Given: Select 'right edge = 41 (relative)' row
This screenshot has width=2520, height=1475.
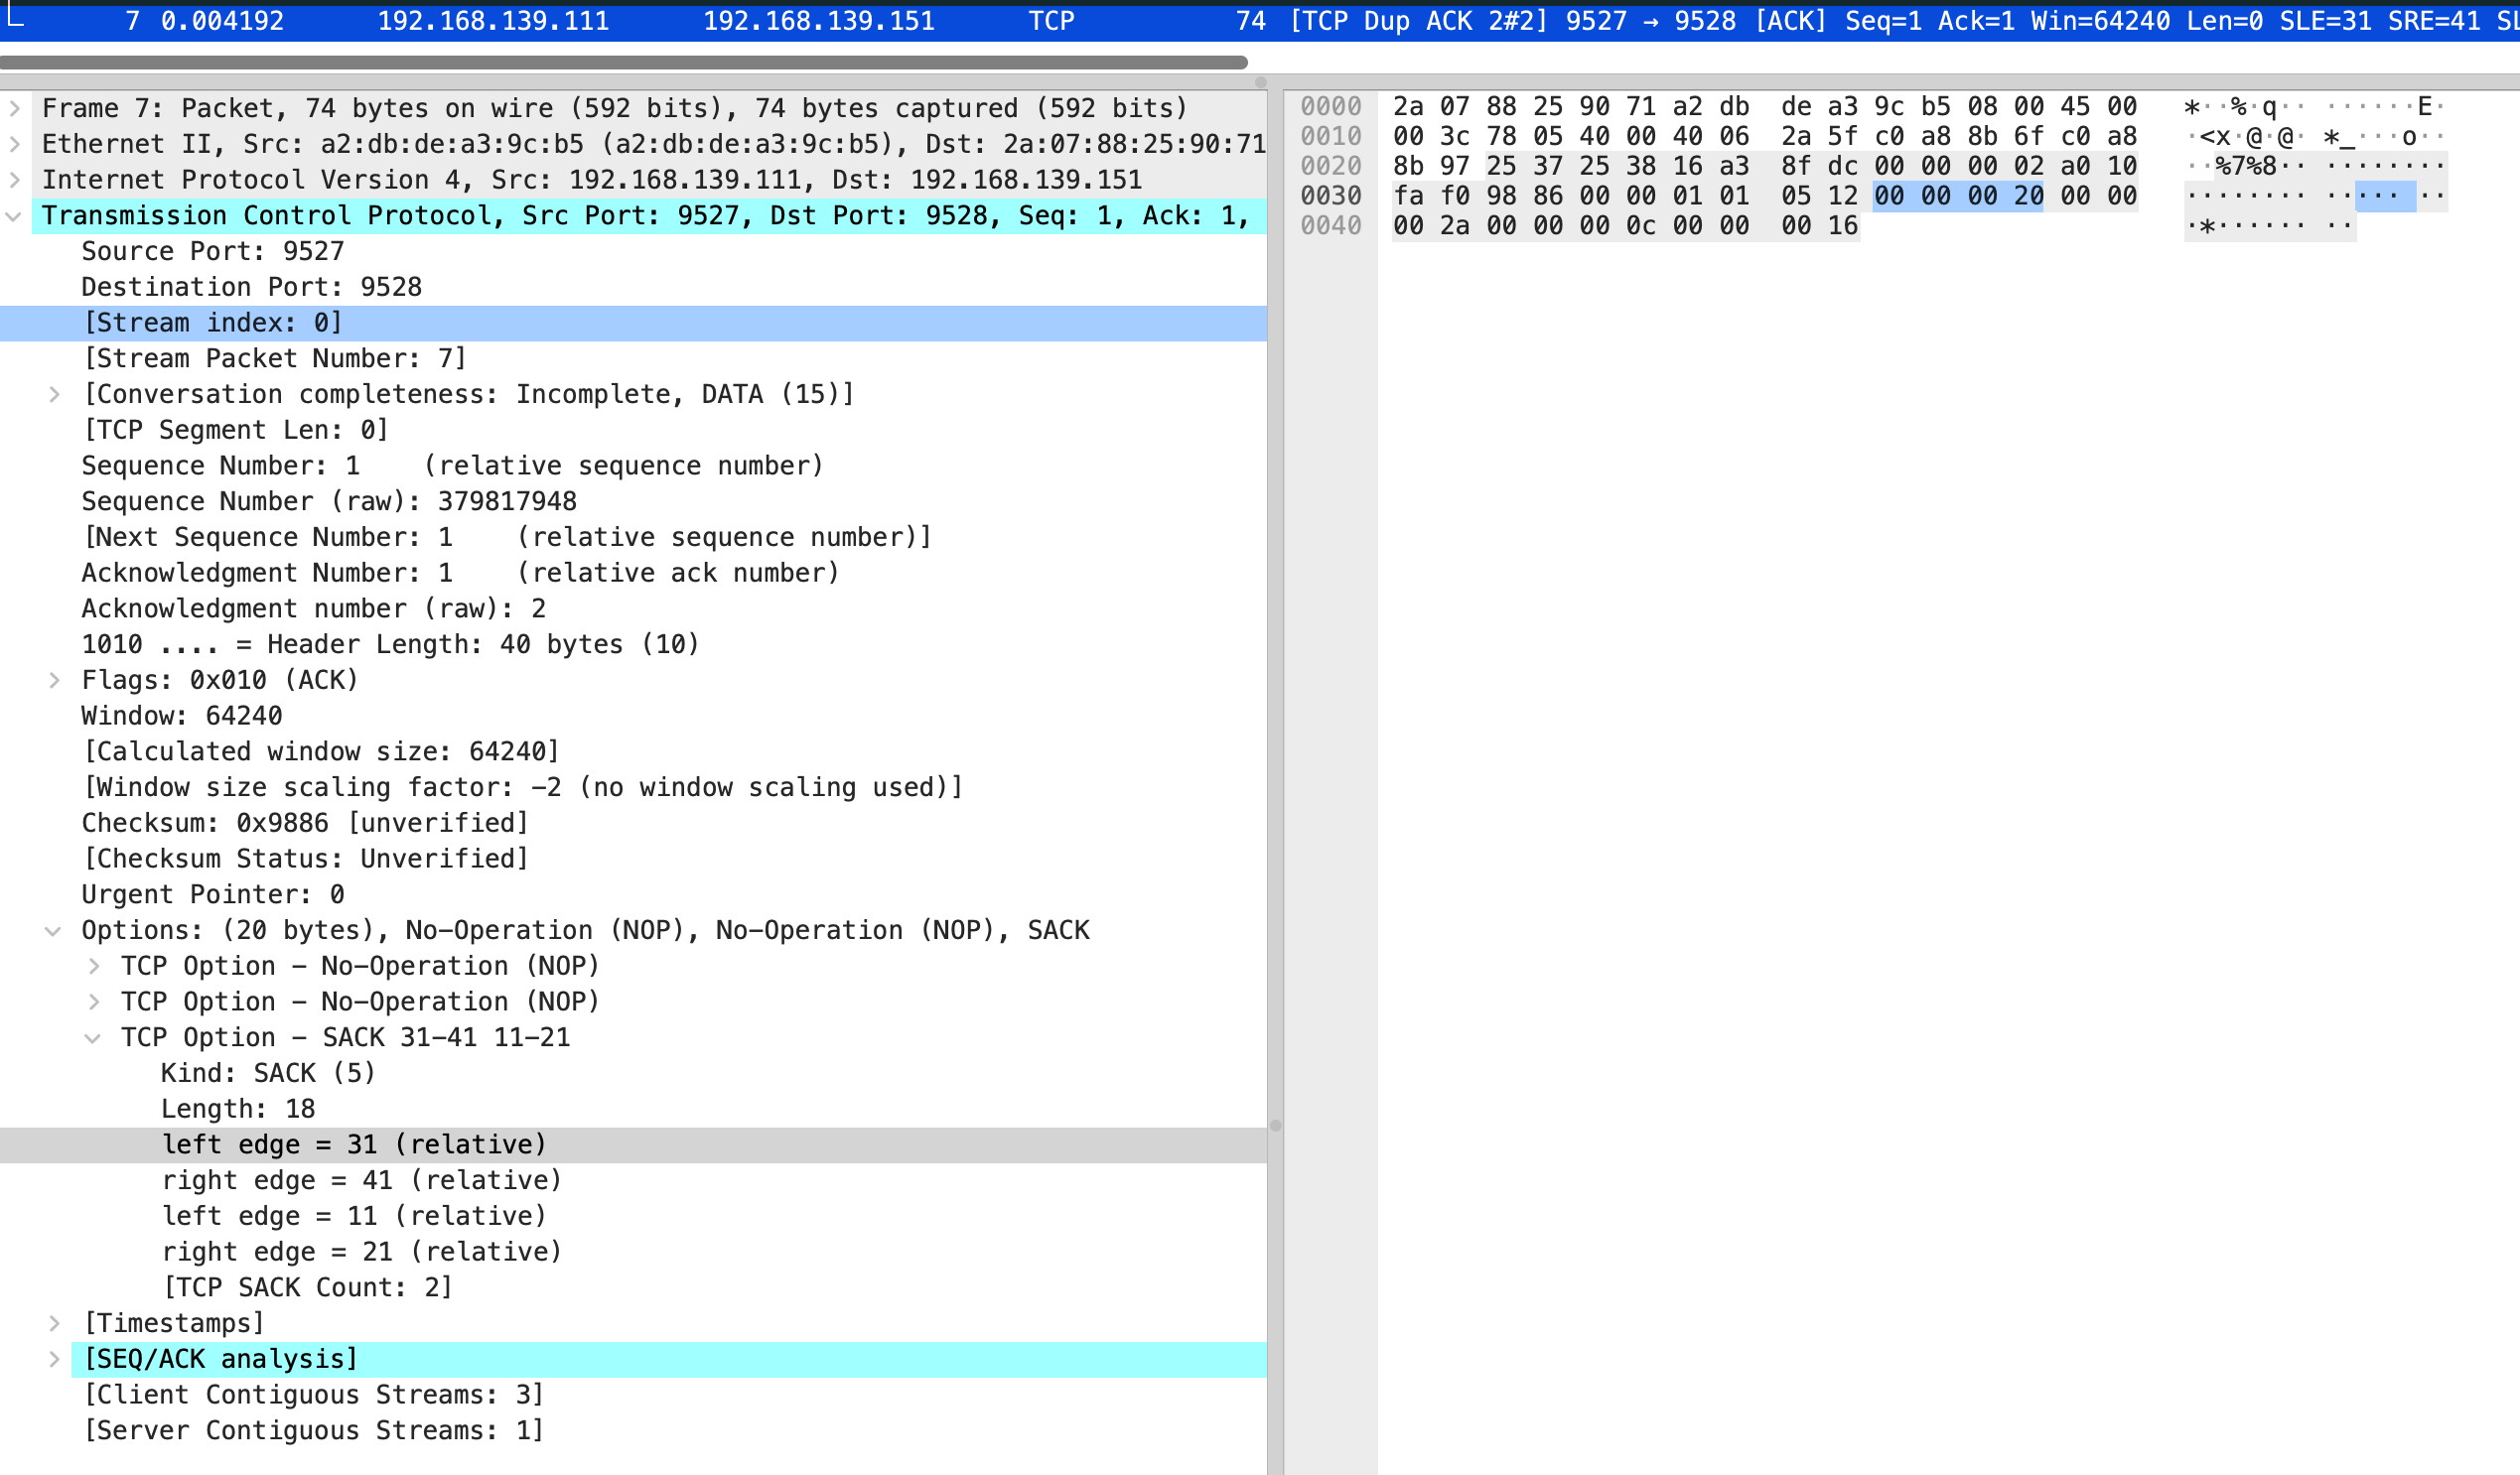Looking at the screenshot, I should pos(362,1181).
